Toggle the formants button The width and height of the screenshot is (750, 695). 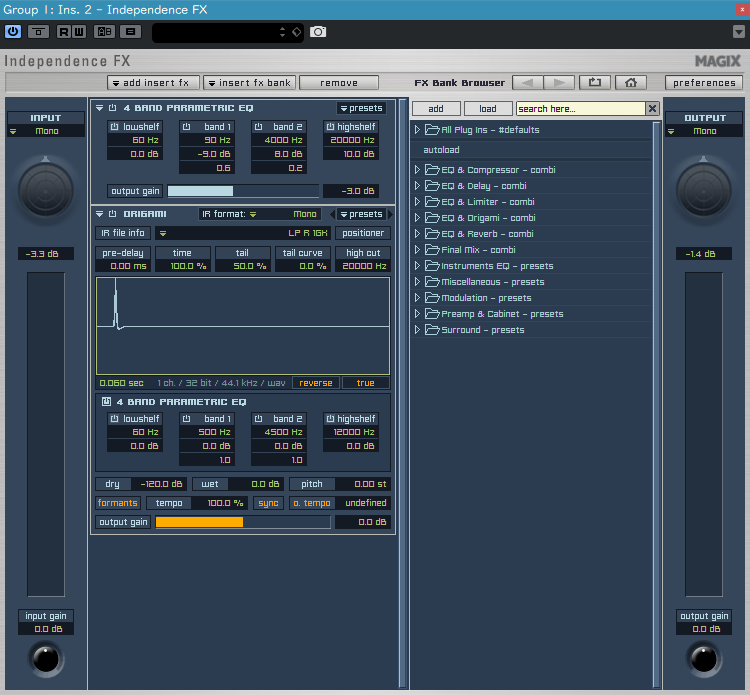click(118, 503)
